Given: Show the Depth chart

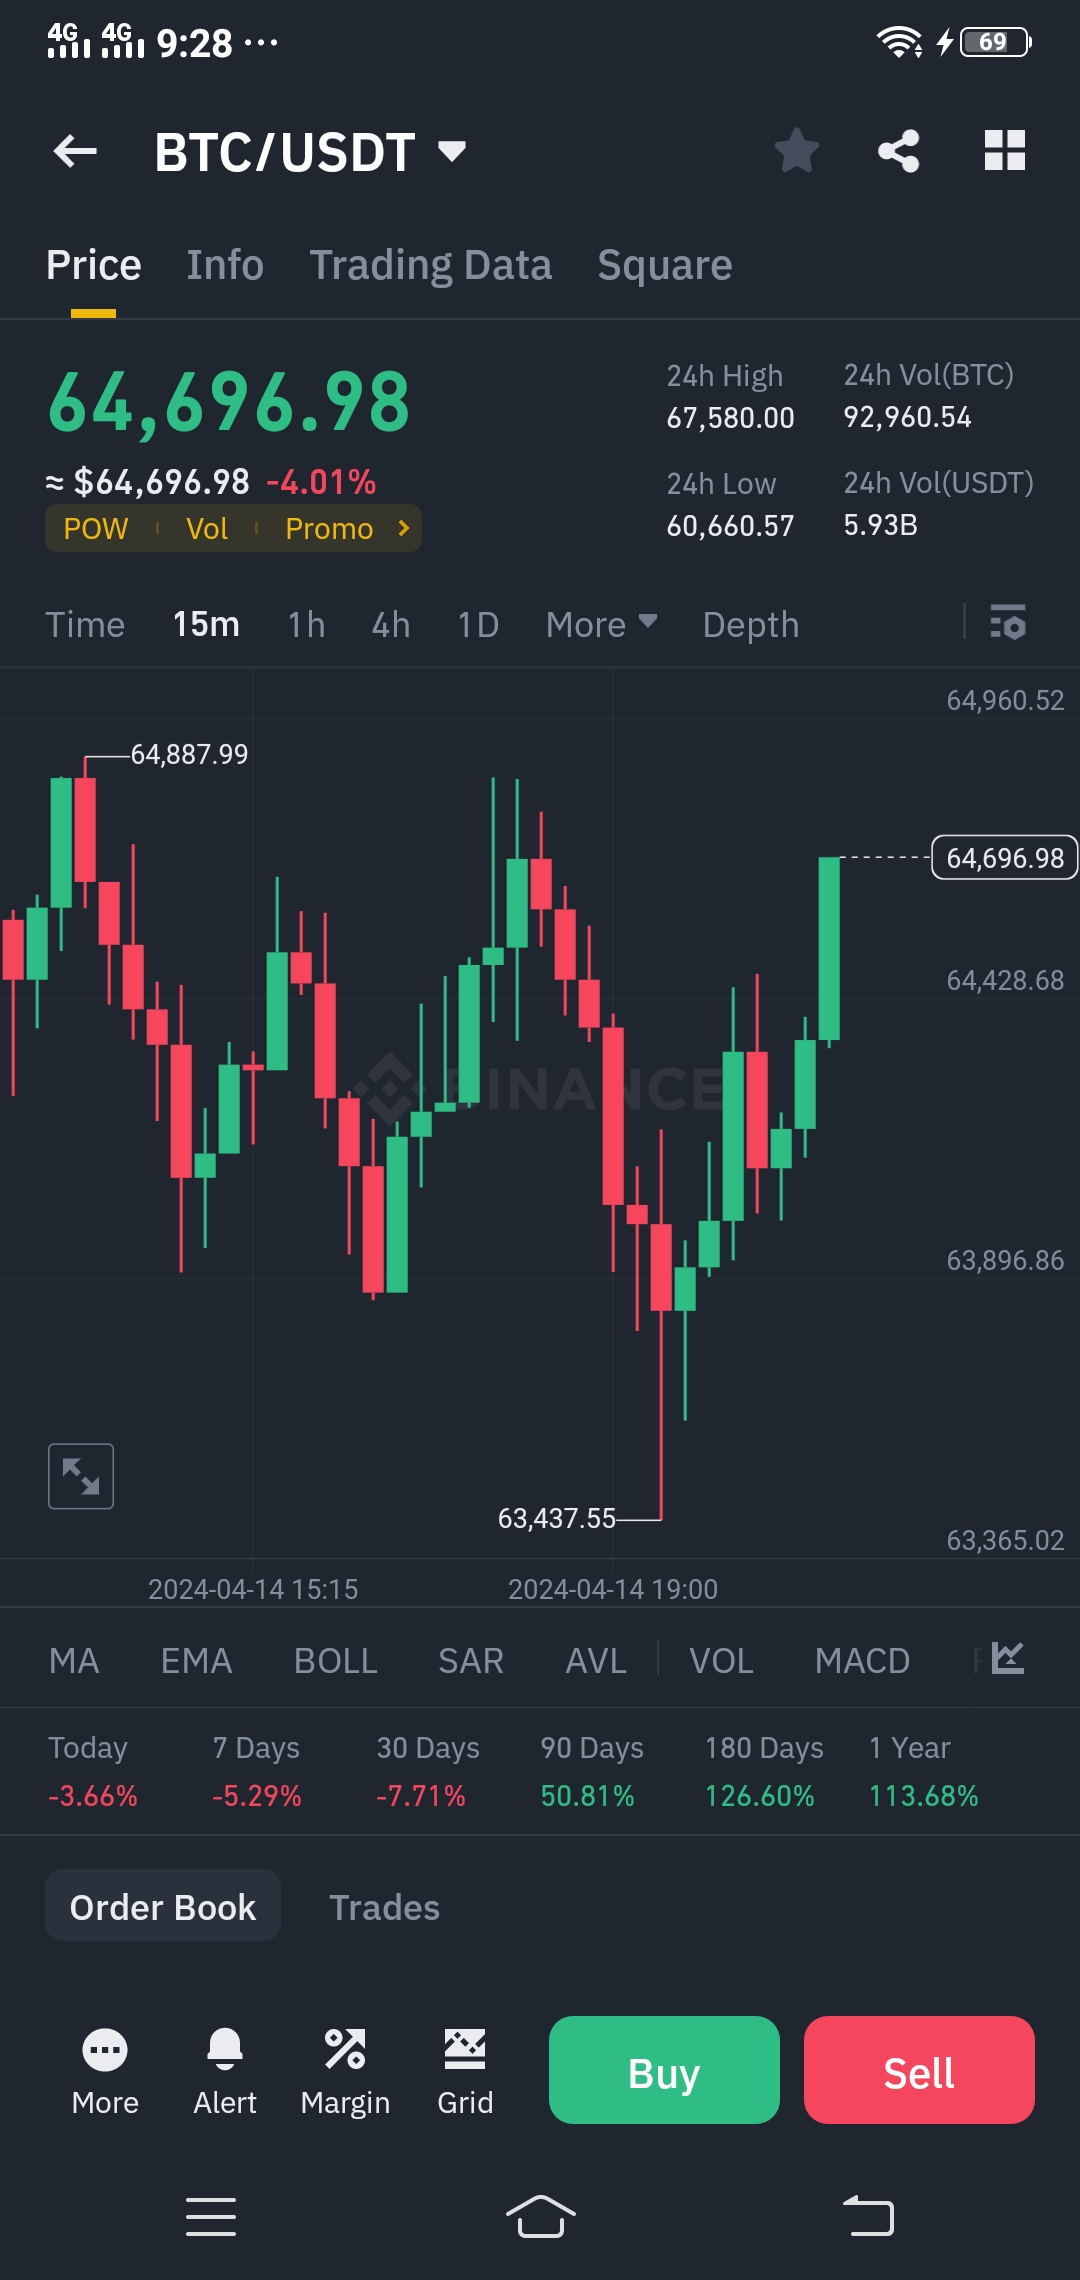Looking at the screenshot, I should (x=751, y=625).
